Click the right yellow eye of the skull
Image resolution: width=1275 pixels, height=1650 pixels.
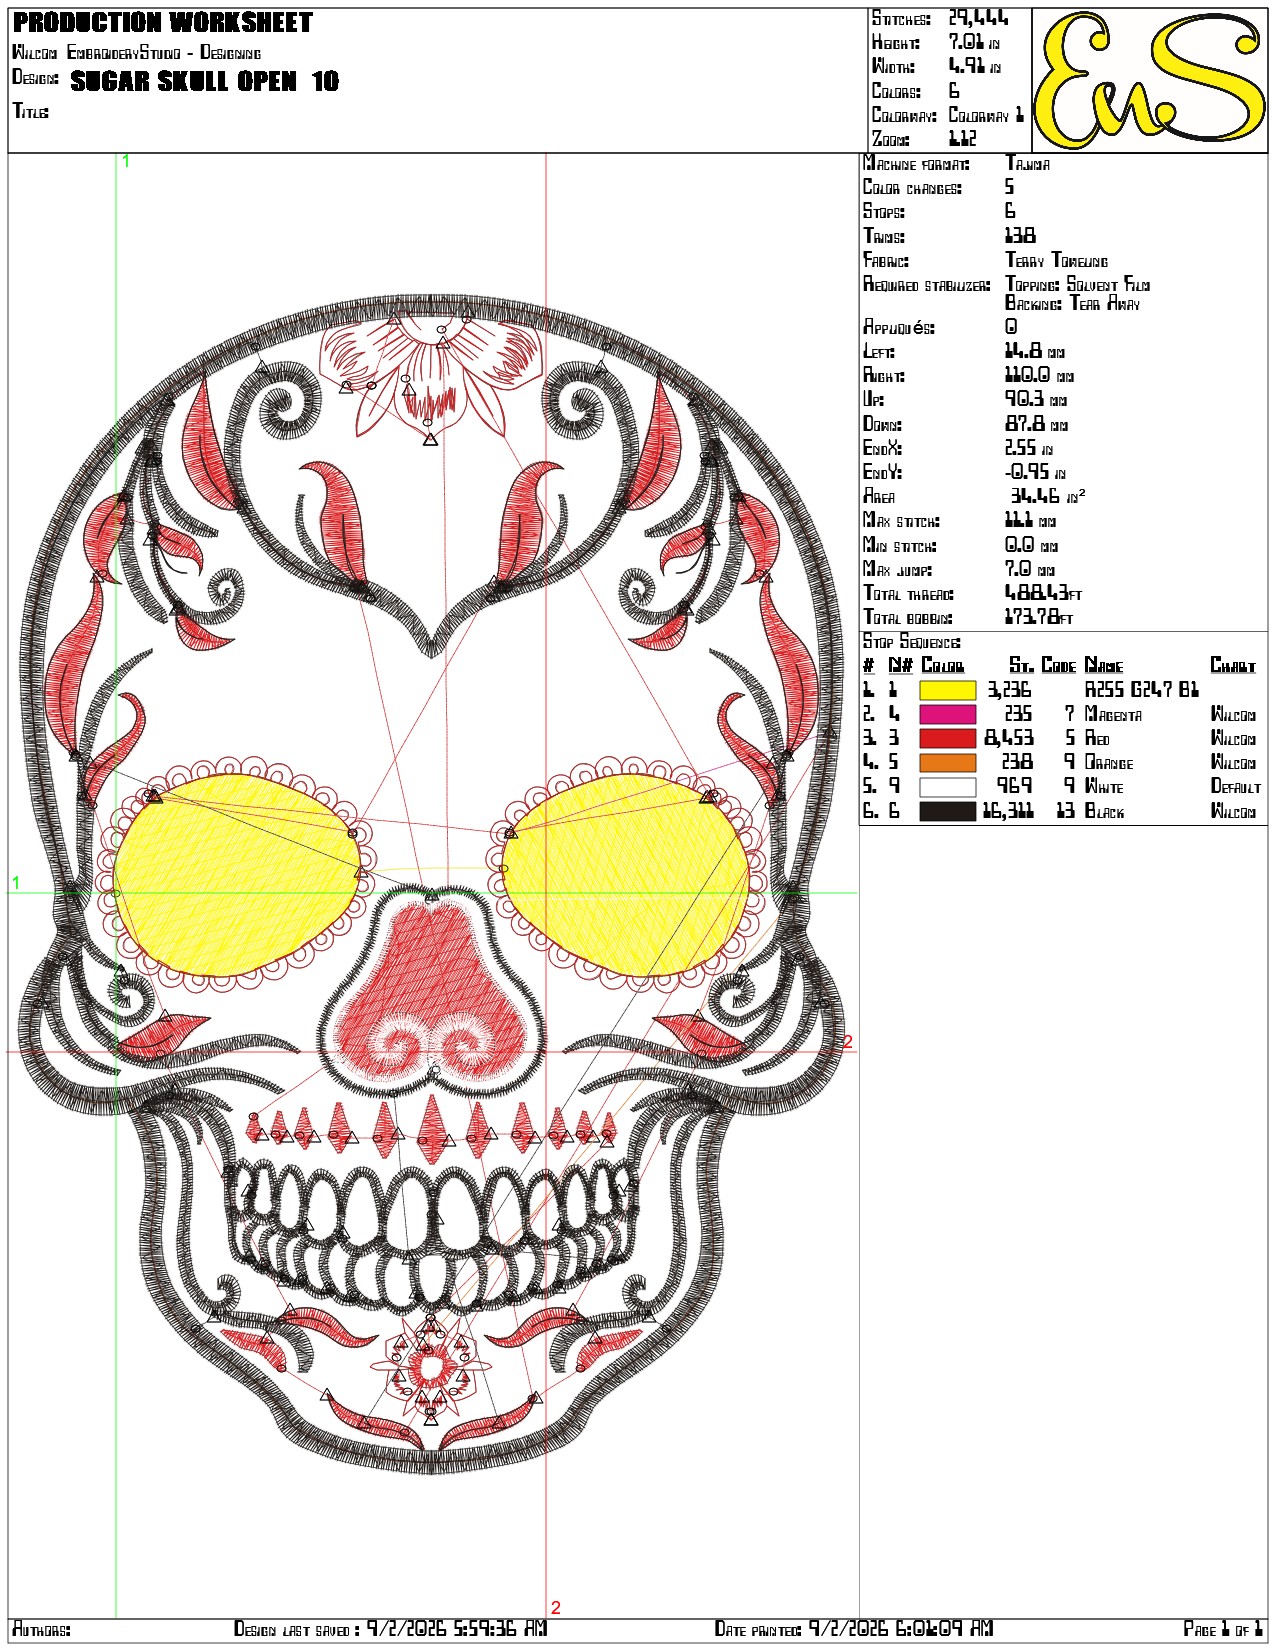tap(625, 873)
